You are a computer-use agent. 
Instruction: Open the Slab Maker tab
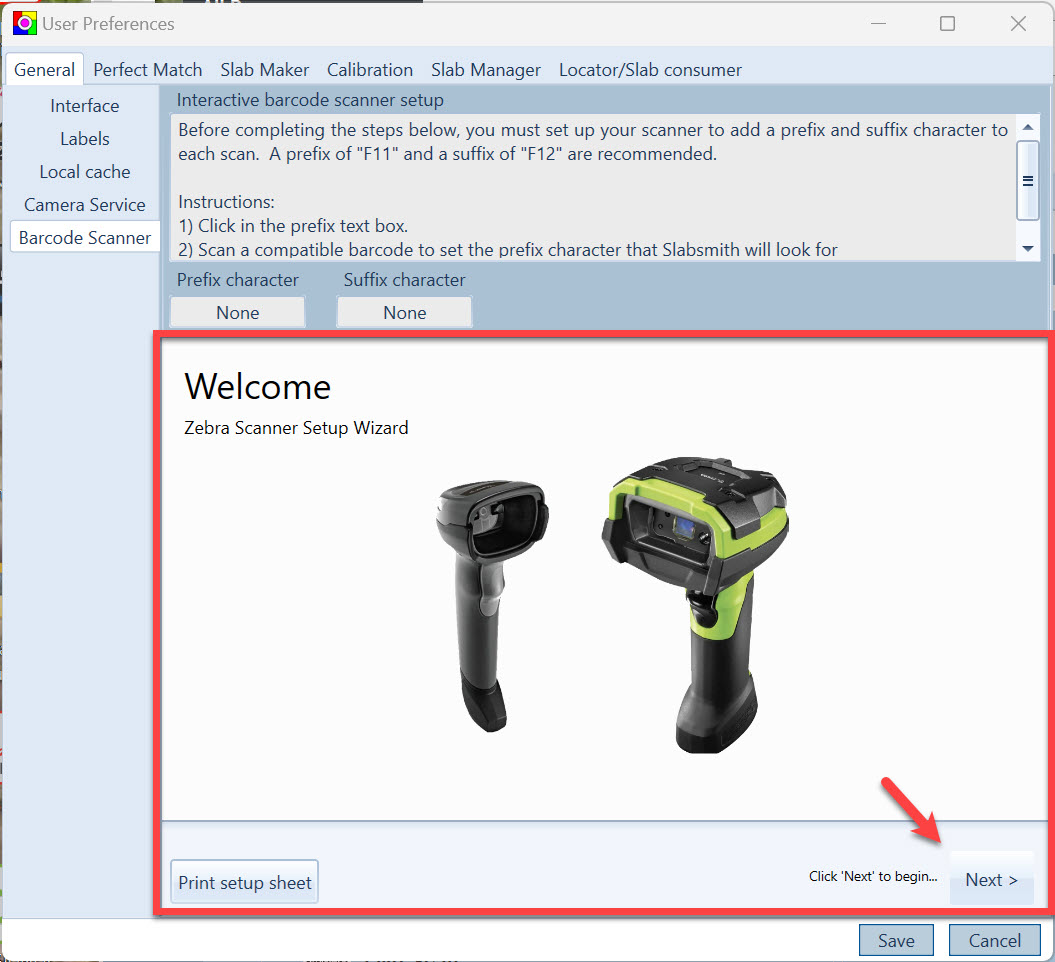264,69
